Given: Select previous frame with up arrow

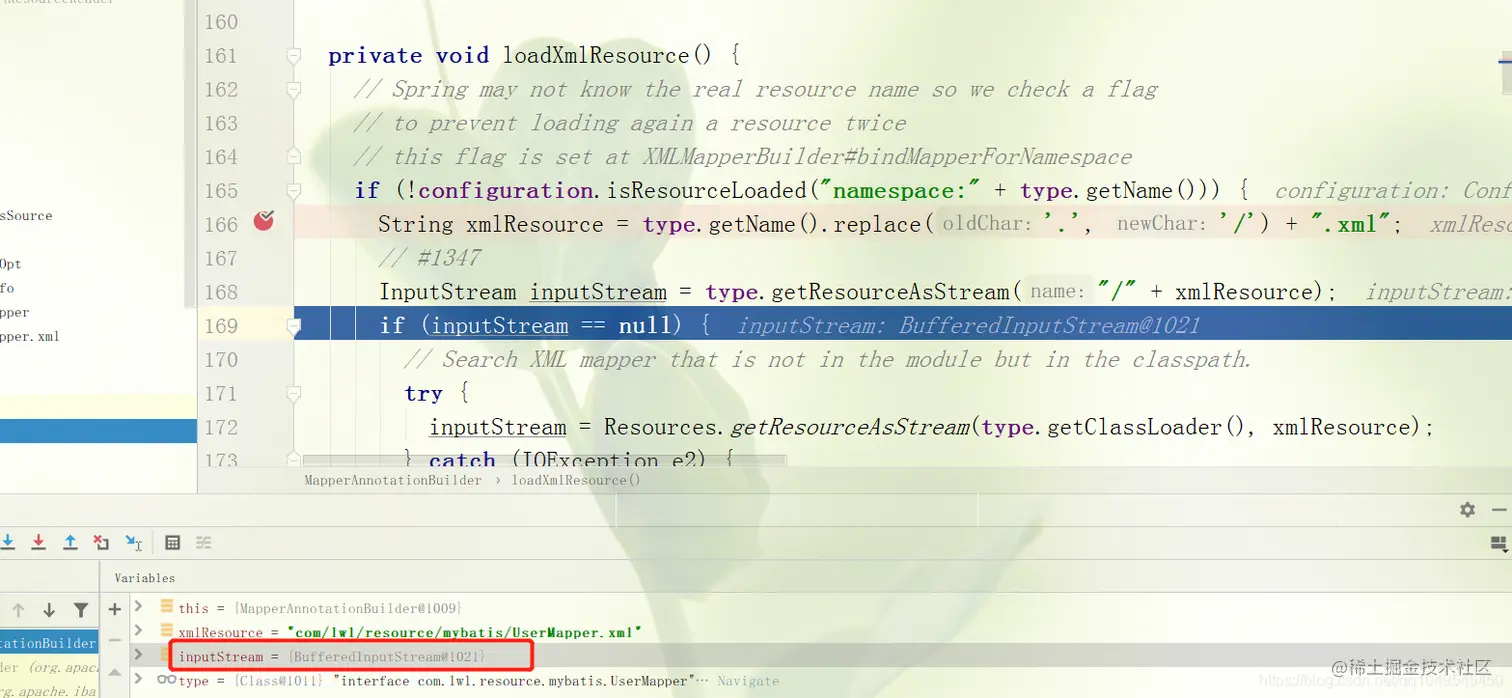Looking at the screenshot, I should tap(17, 610).
